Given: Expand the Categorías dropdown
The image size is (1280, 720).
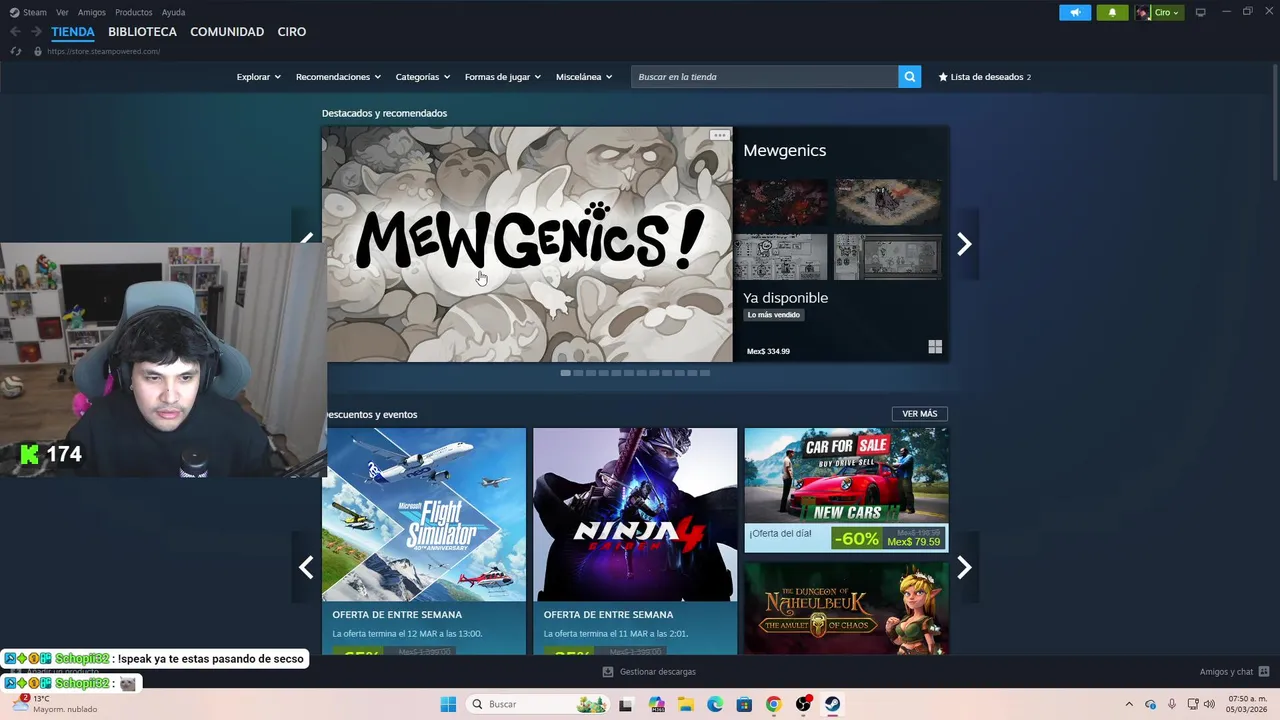Looking at the screenshot, I should pos(422,77).
